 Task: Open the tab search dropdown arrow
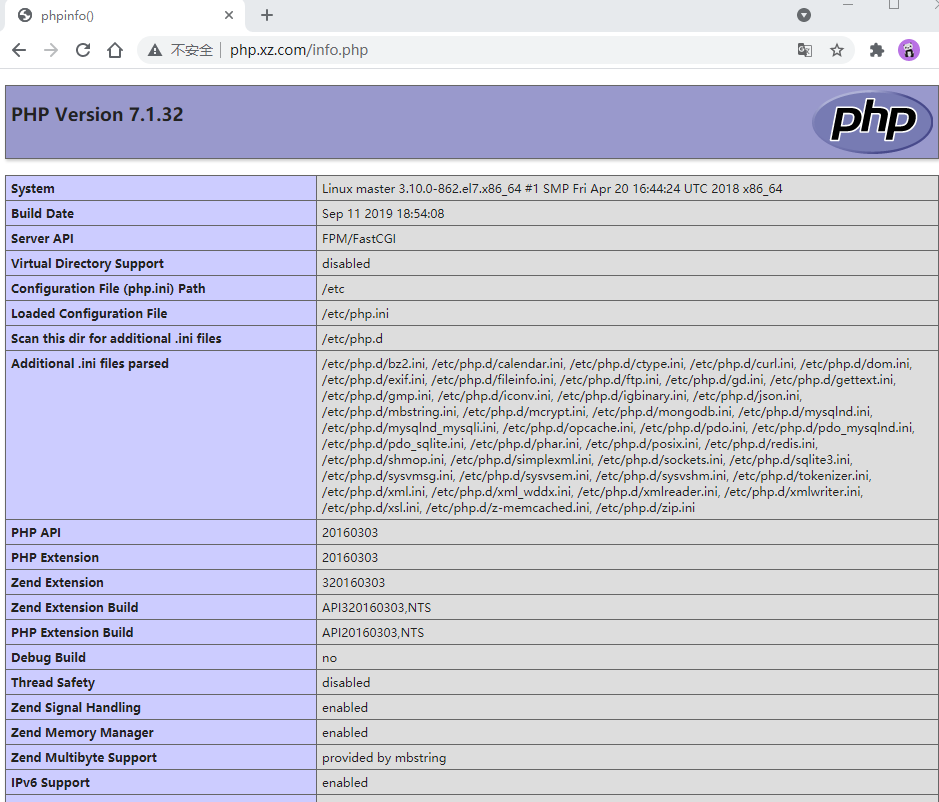tap(804, 16)
